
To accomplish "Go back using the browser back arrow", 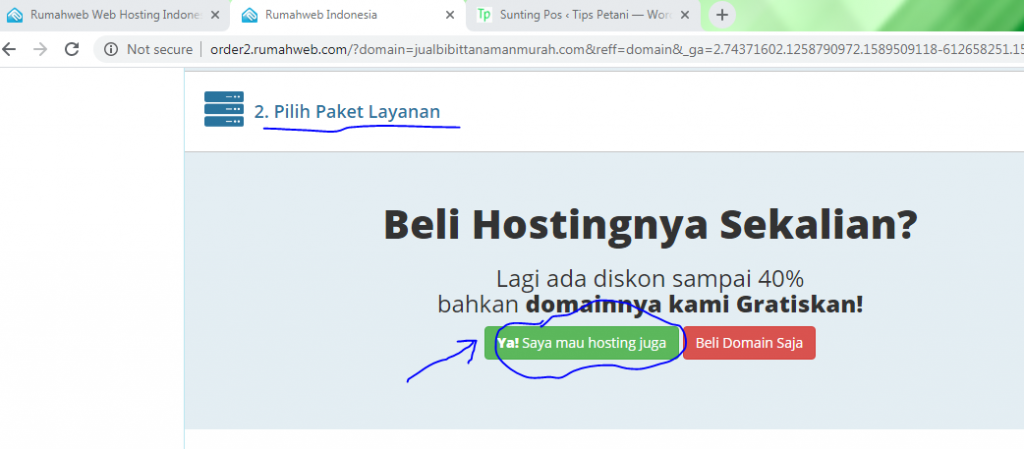I will [9, 49].
